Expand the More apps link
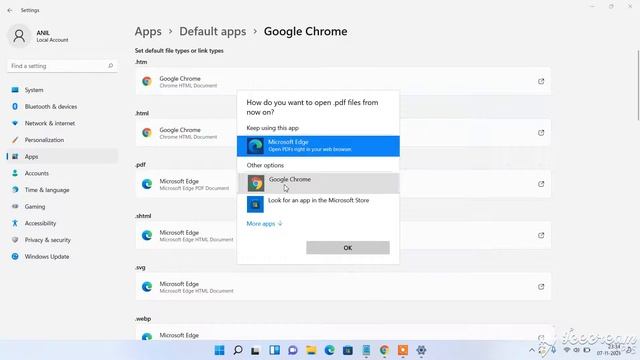The height and width of the screenshot is (360, 640). [x=264, y=224]
